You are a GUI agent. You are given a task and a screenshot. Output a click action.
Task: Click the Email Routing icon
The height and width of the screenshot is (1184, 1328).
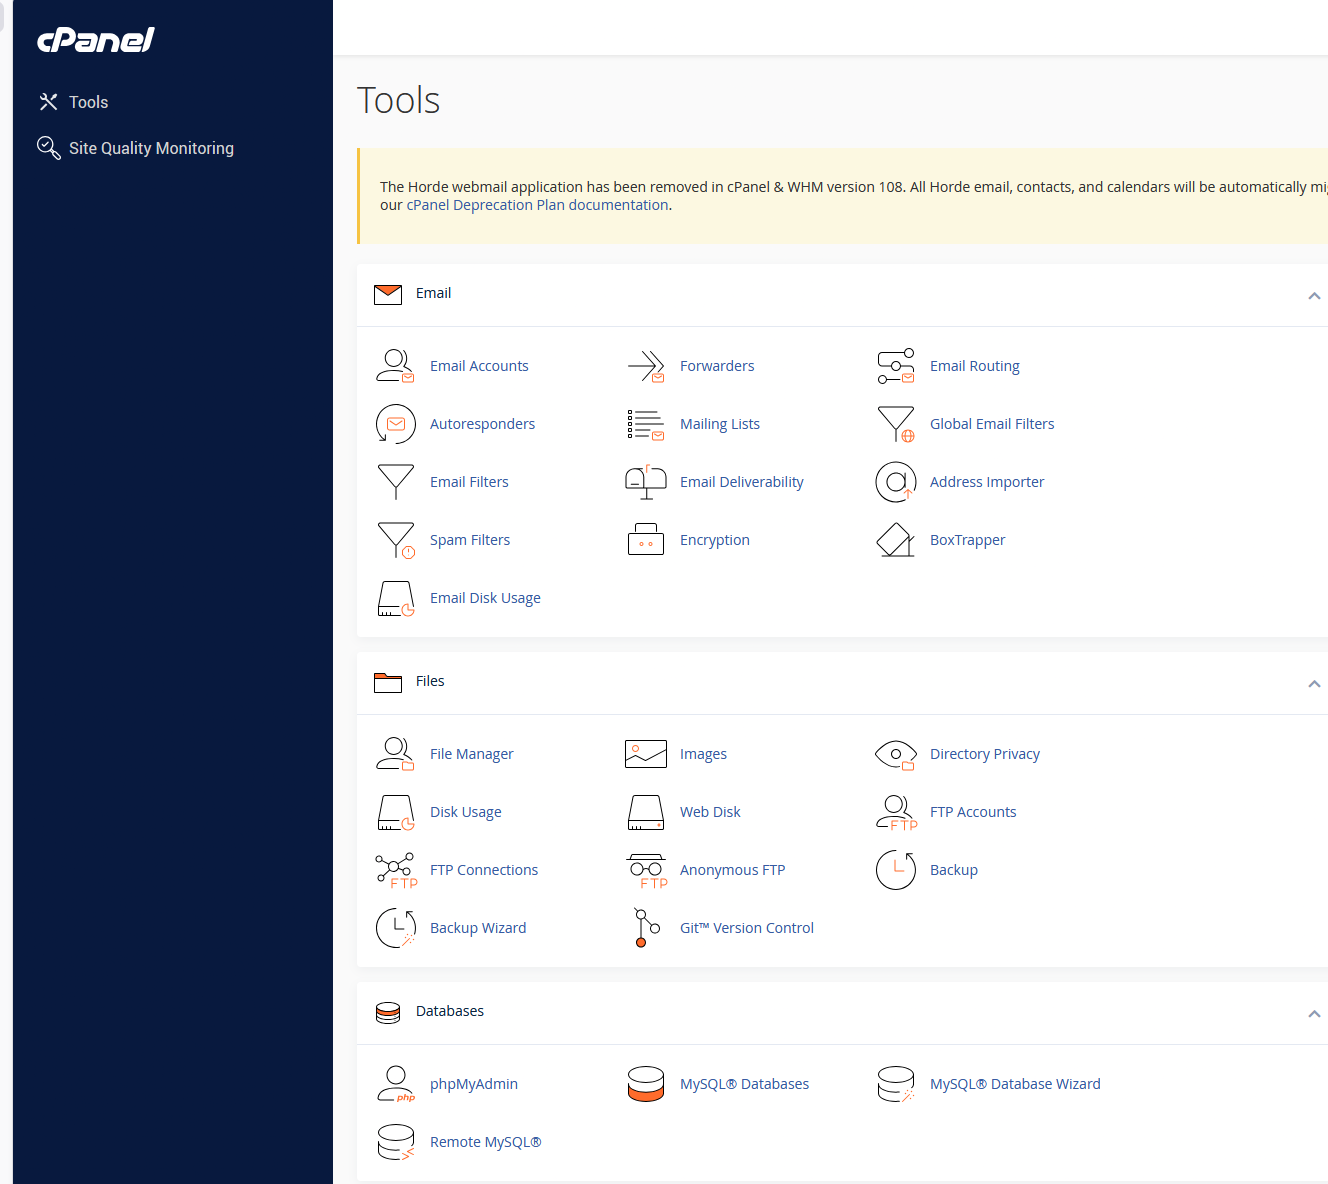pyautogui.click(x=896, y=366)
